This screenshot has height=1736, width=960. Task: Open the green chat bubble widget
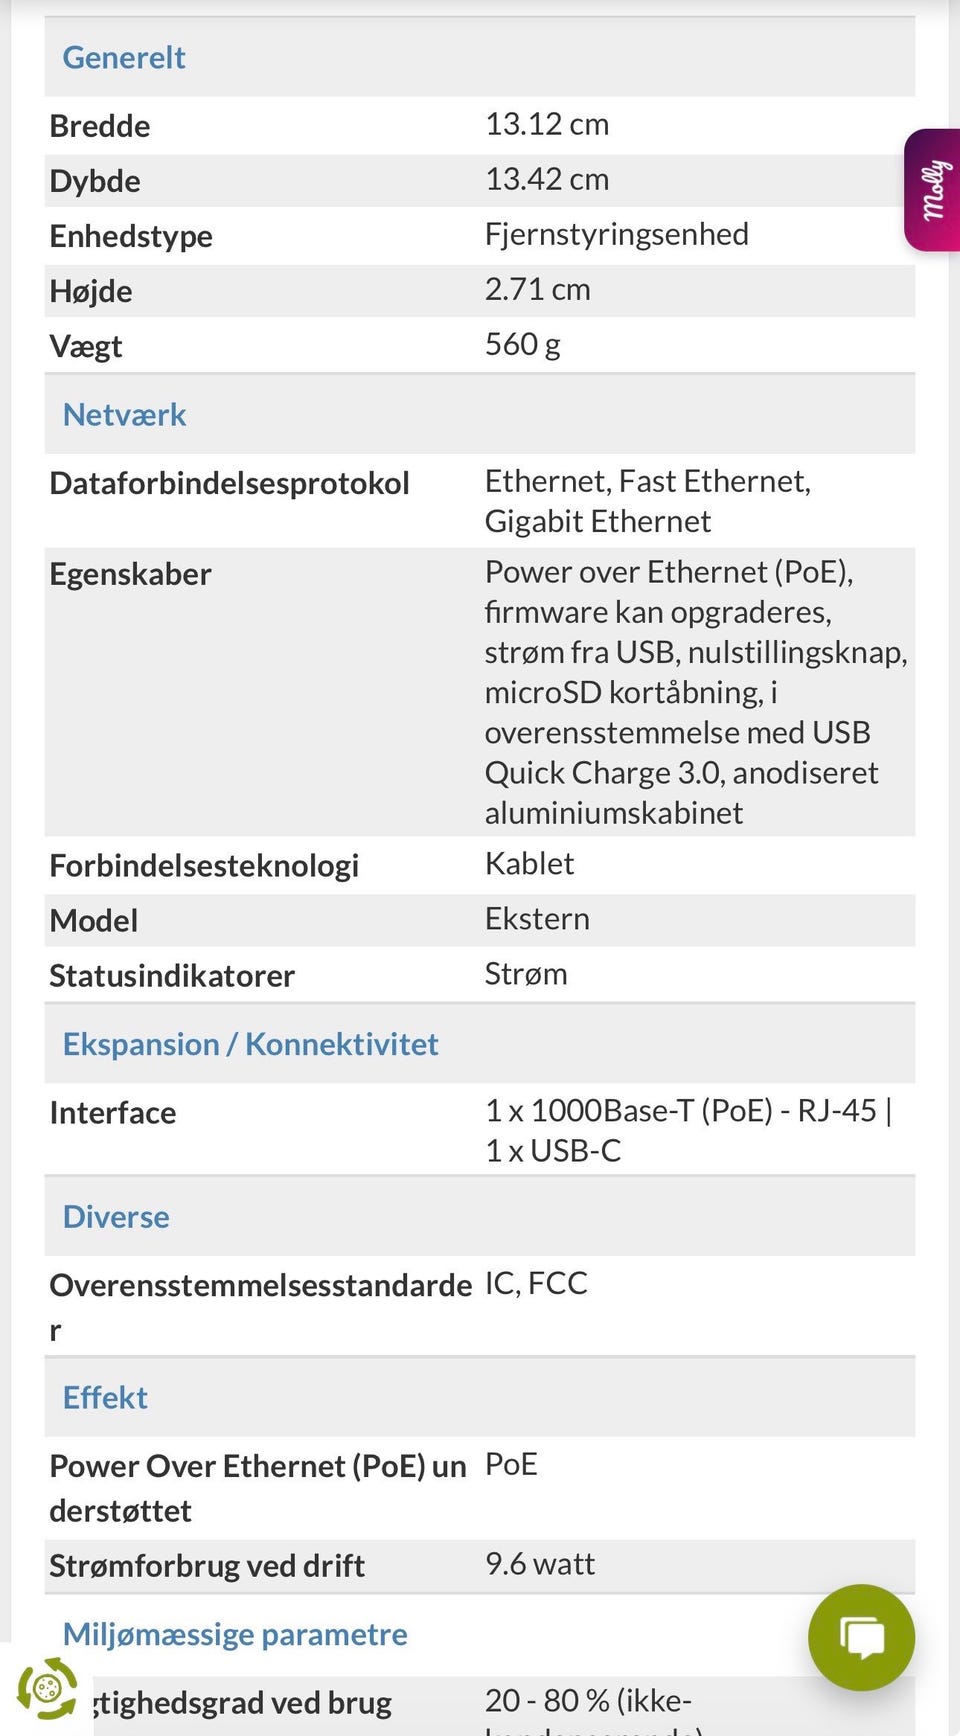[x=861, y=1637]
